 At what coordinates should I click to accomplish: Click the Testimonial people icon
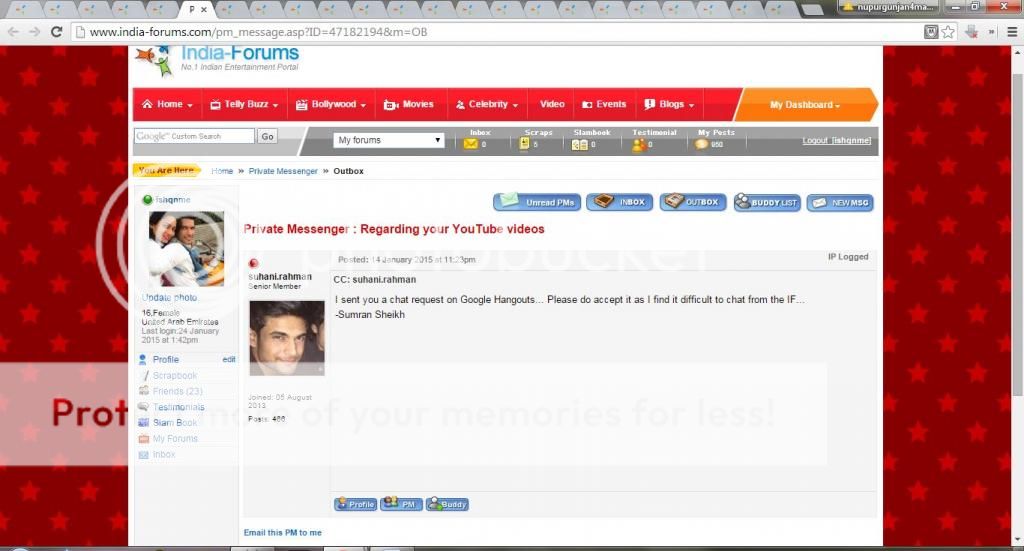coord(638,144)
